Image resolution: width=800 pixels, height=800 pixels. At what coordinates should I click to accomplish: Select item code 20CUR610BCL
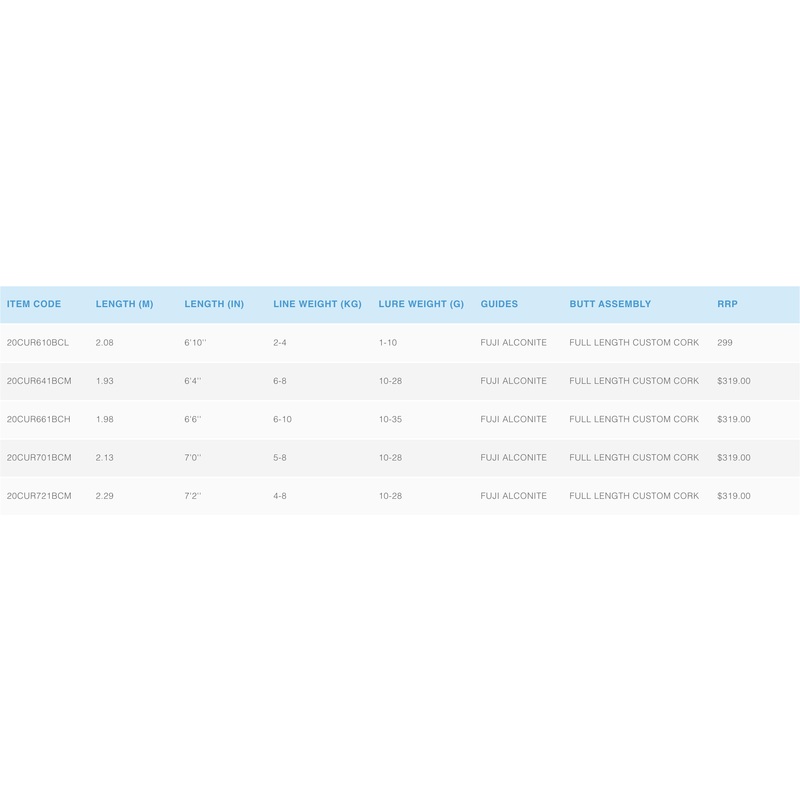[38, 343]
